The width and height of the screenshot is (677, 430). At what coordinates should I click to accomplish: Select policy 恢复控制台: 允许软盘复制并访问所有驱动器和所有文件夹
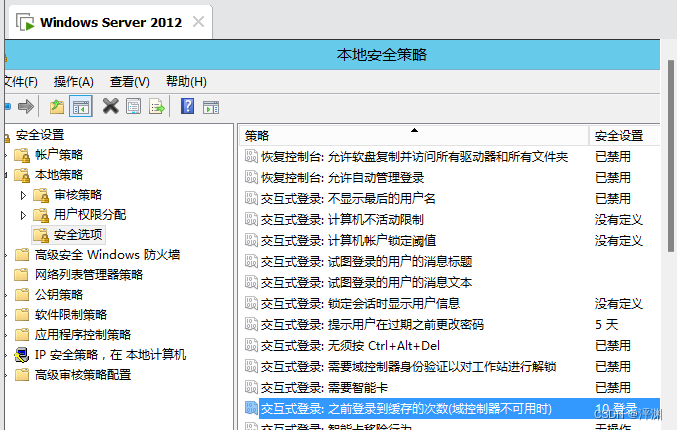[x=414, y=156]
